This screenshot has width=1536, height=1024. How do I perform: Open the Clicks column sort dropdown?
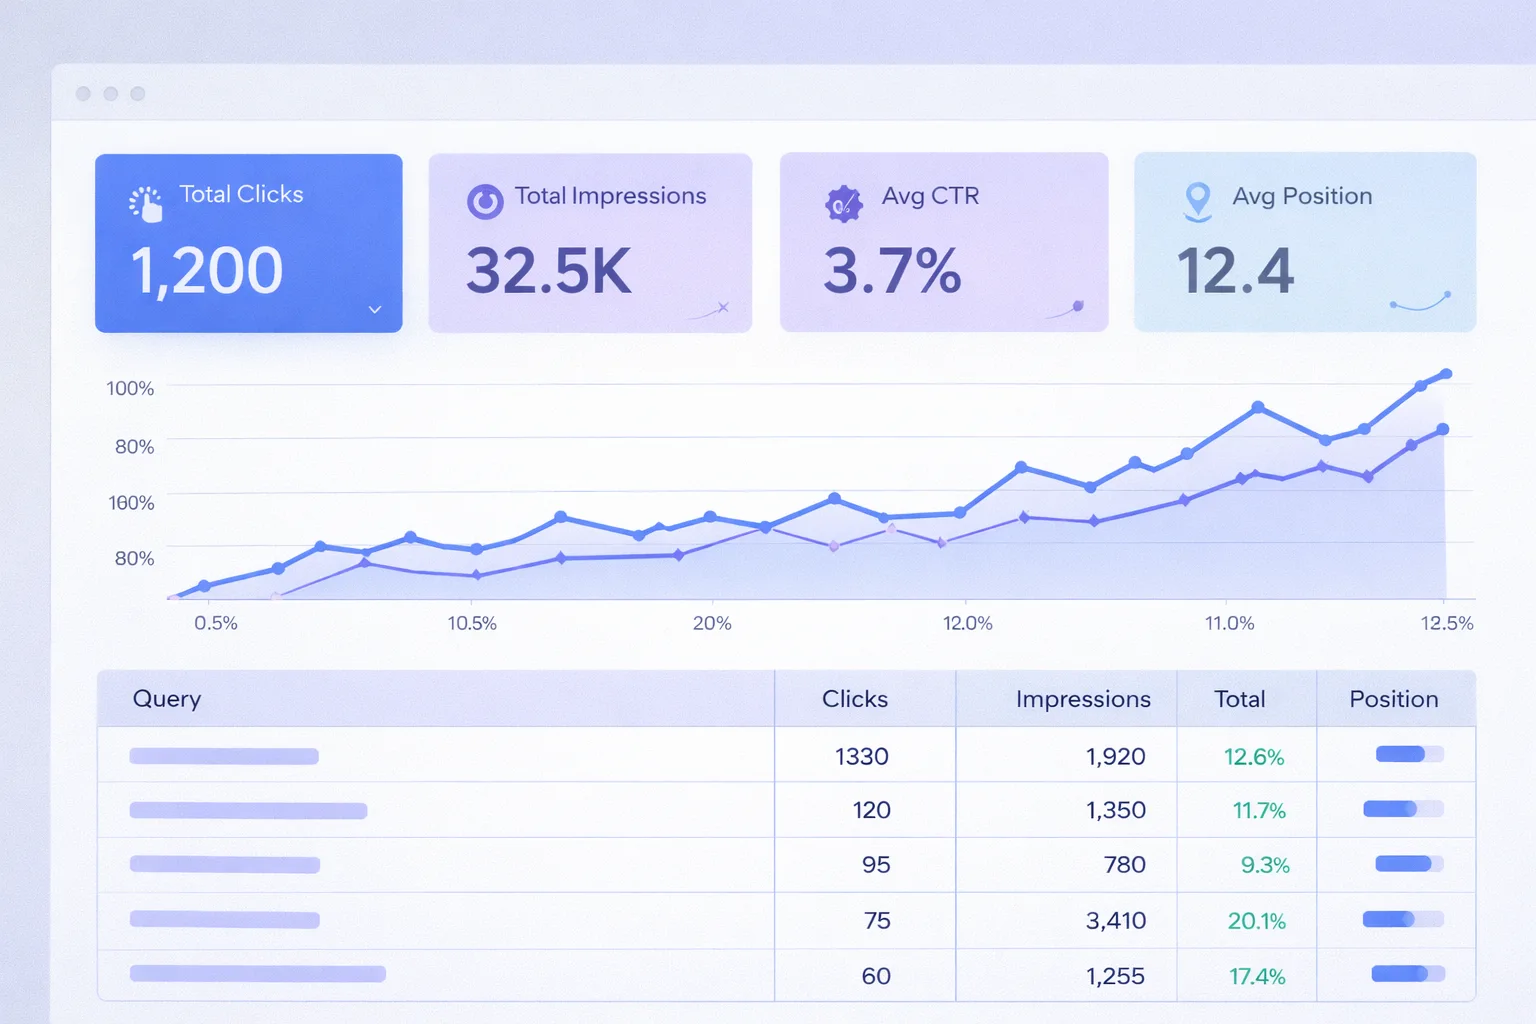point(856,699)
